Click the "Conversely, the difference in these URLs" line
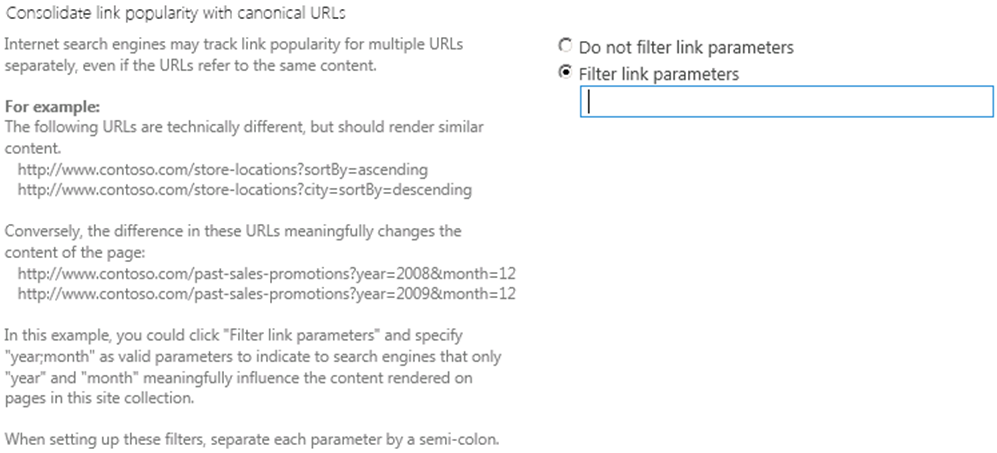The width and height of the screenshot is (997, 453). pos(233,231)
